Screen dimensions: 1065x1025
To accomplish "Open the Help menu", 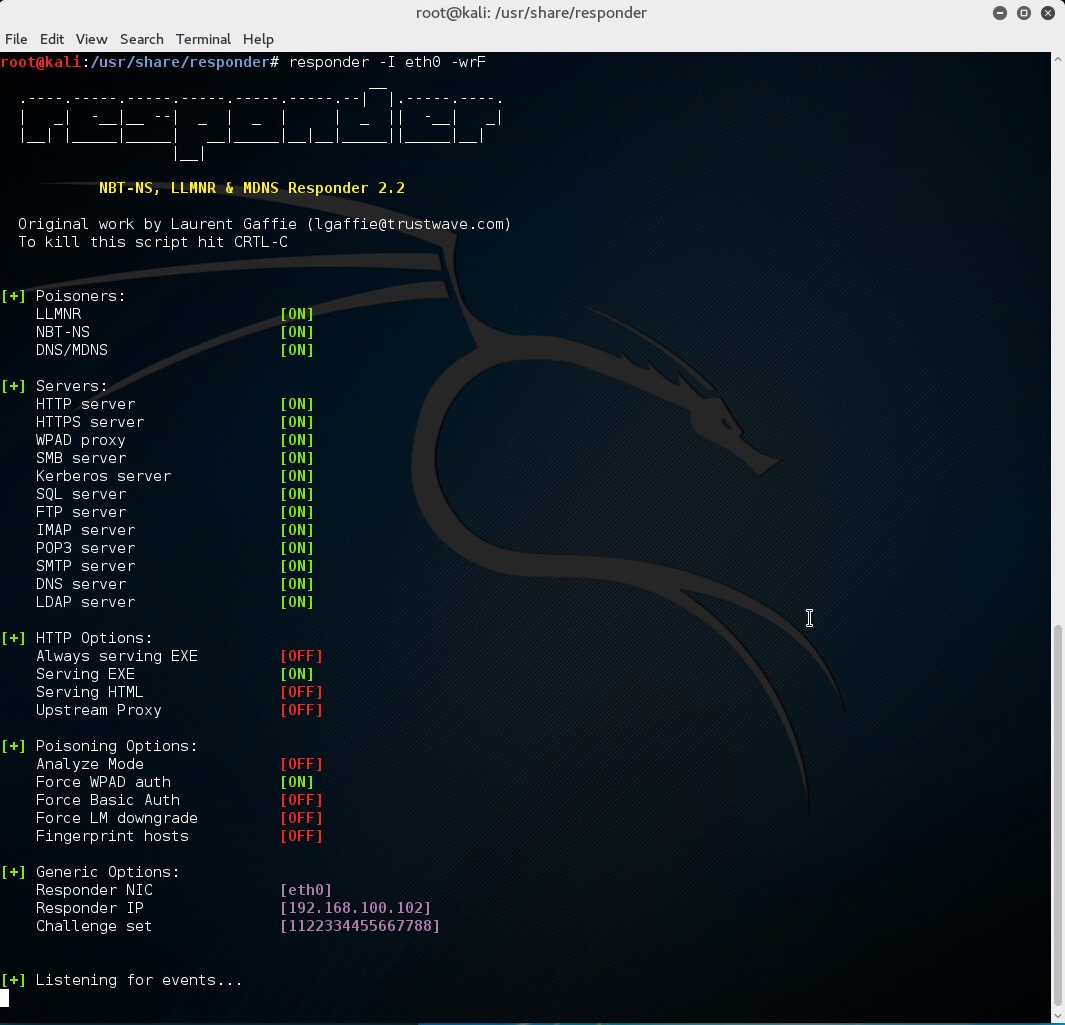I will click(258, 39).
